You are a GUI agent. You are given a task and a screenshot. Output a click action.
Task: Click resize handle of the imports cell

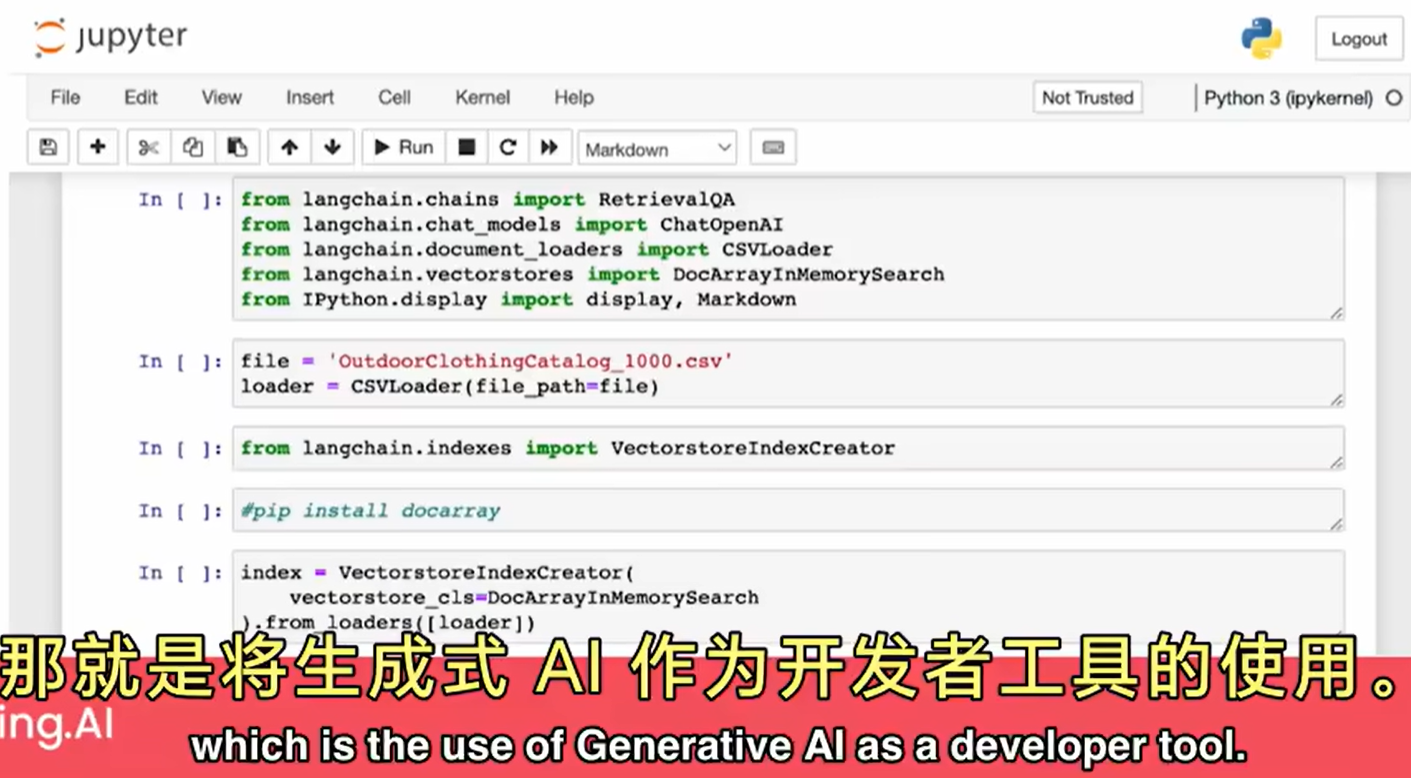tap(1336, 313)
